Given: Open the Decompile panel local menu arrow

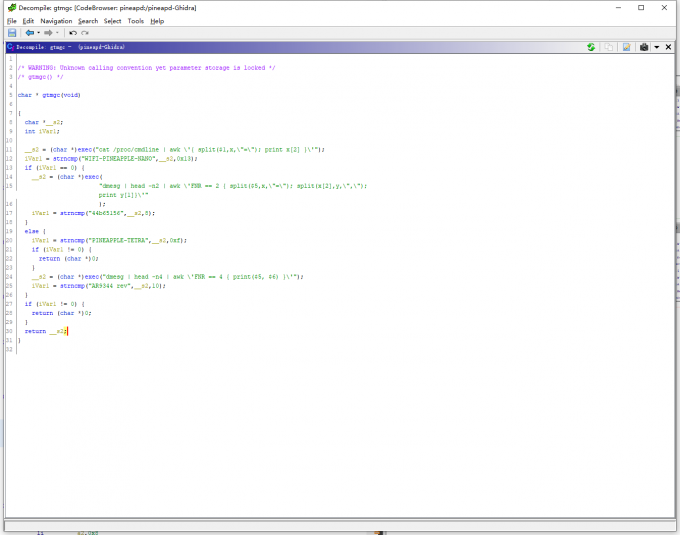Looking at the screenshot, I should point(657,47).
